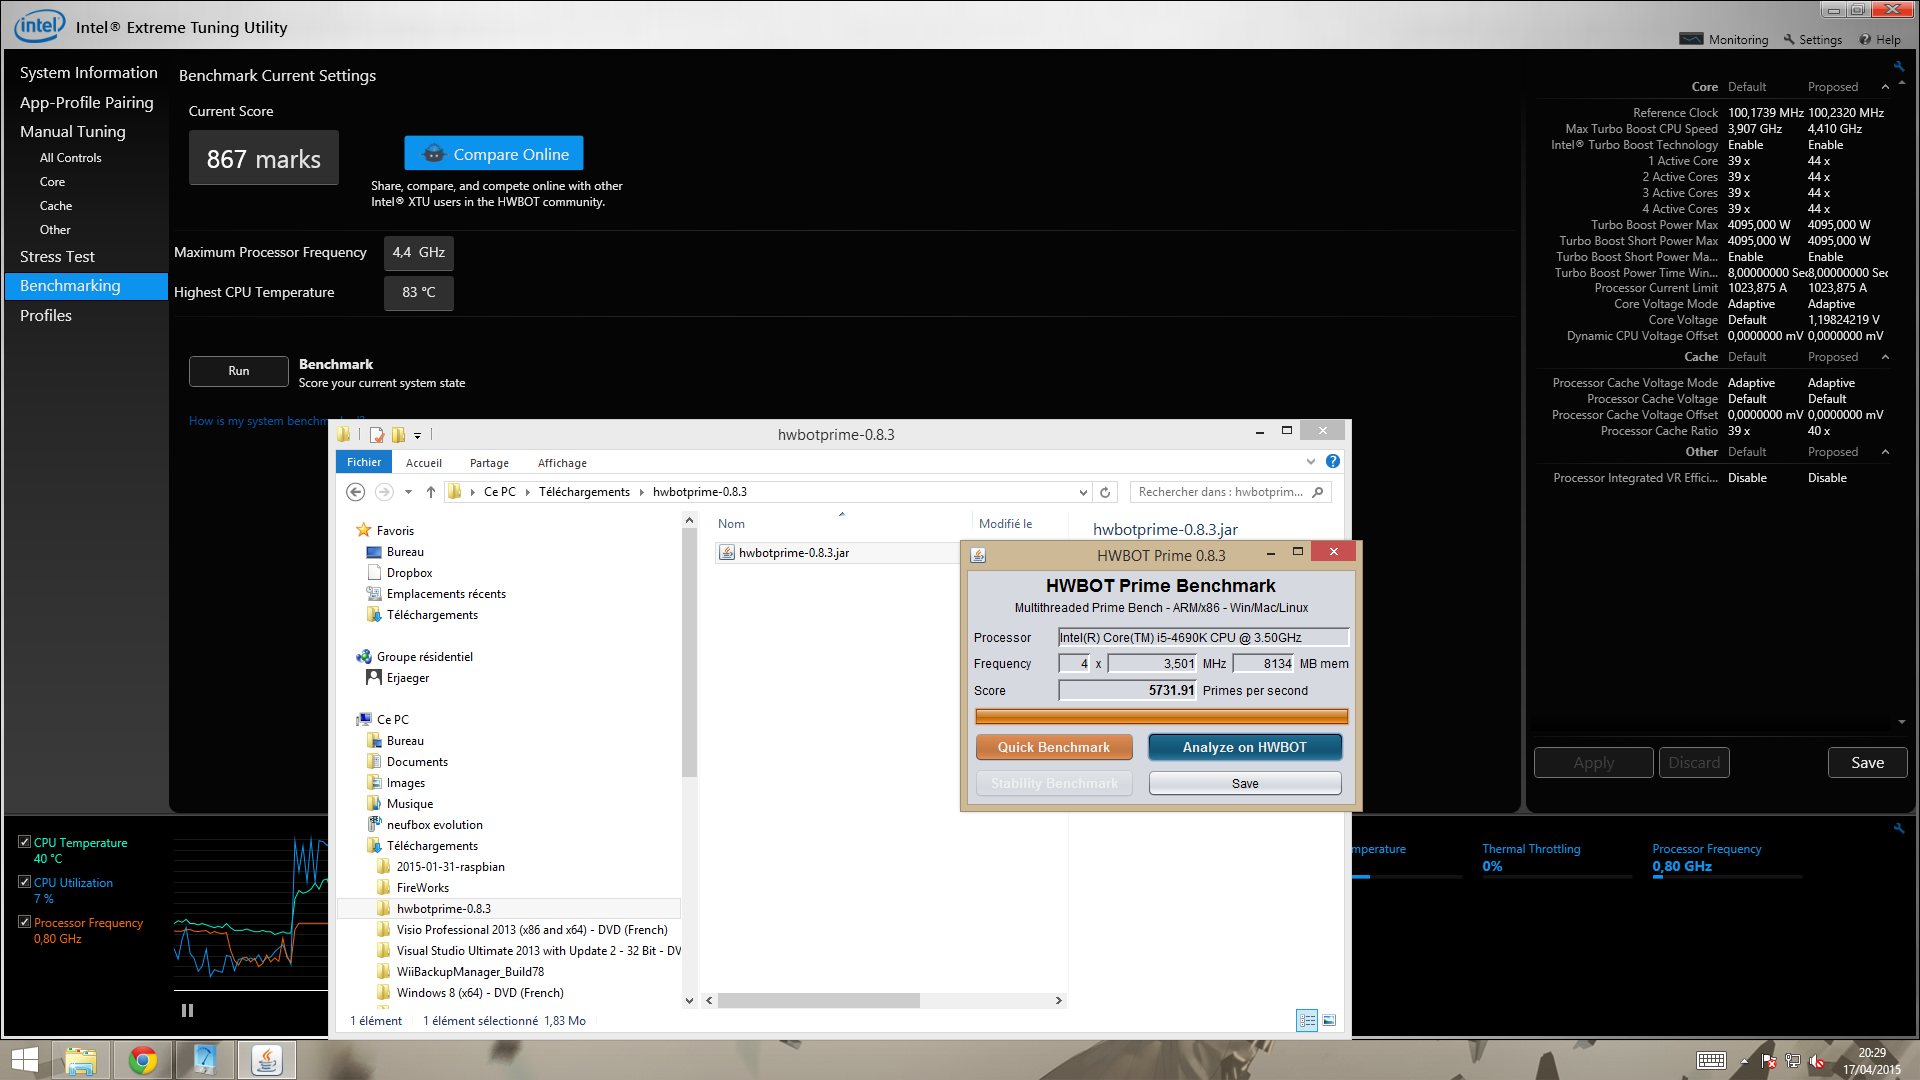Screen dimensions: 1920x1080
Task: Open recent locations dropdown in Explorer
Action: (x=408, y=492)
